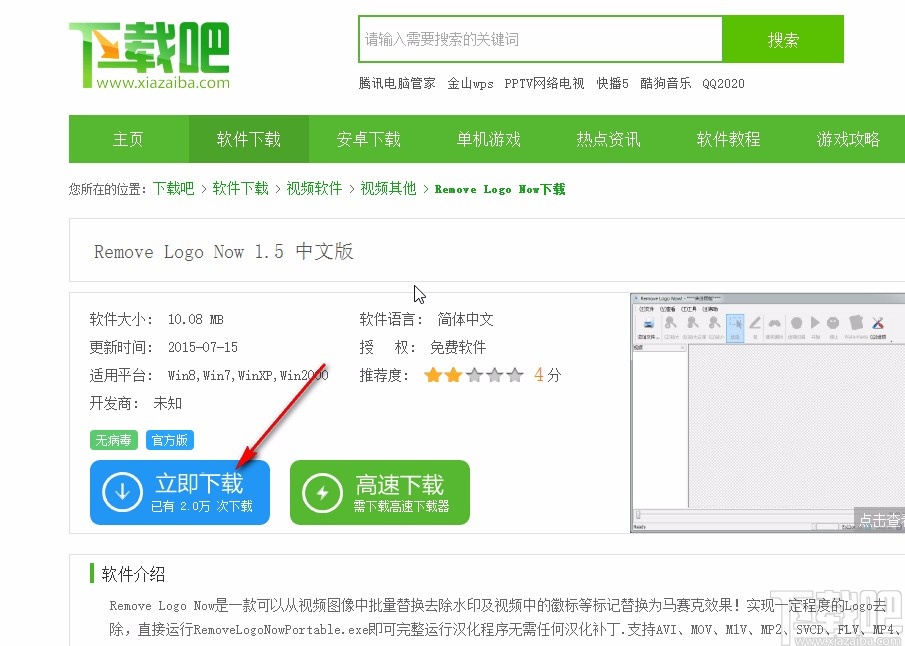Screen dimensions: 905x646
Task: Open the 游戏攻略 navigation tab
Action: coord(847,139)
